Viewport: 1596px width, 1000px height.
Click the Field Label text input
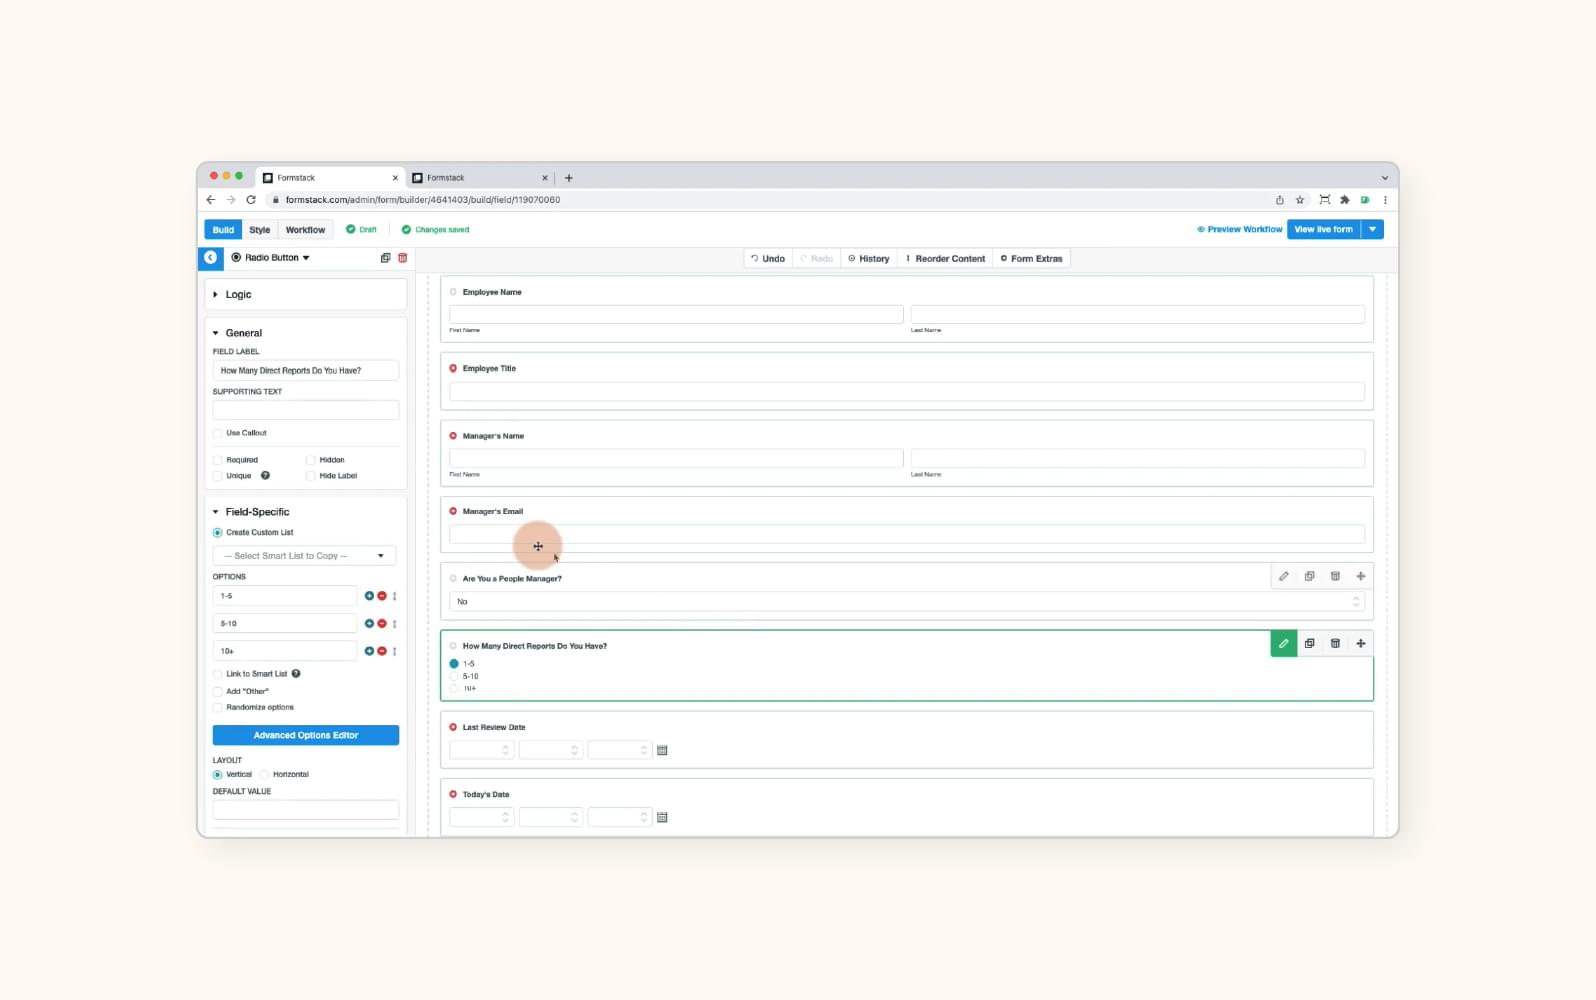coord(306,371)
